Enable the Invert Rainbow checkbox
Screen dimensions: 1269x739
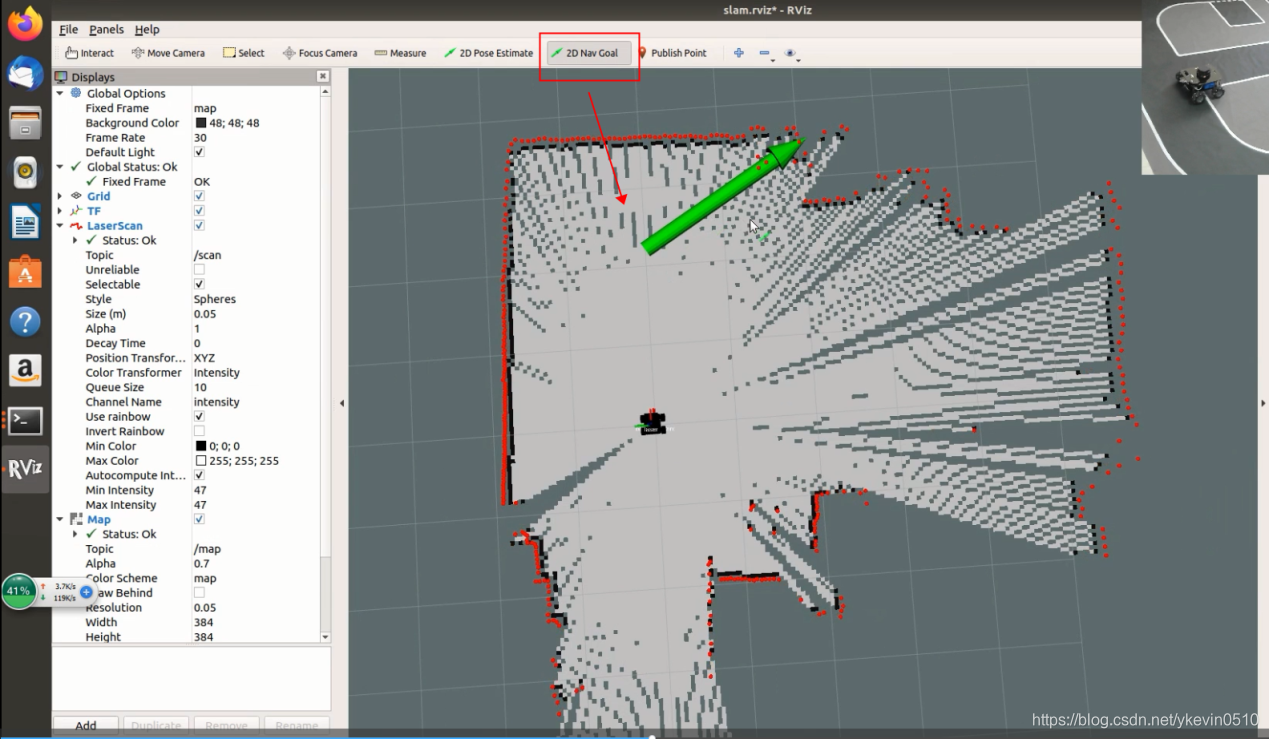coord(199,431)
